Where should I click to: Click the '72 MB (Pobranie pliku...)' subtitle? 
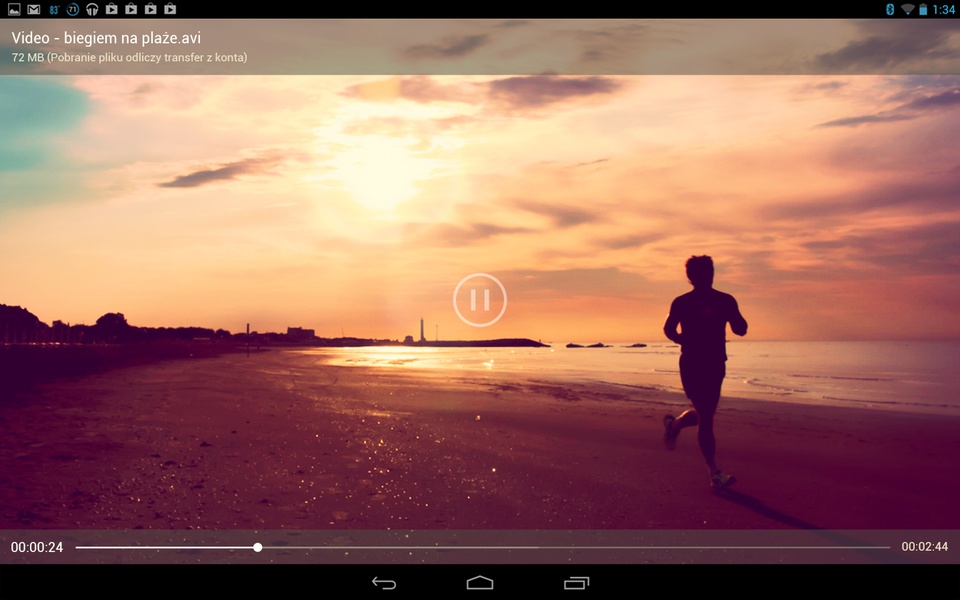(x=129, y=58)
